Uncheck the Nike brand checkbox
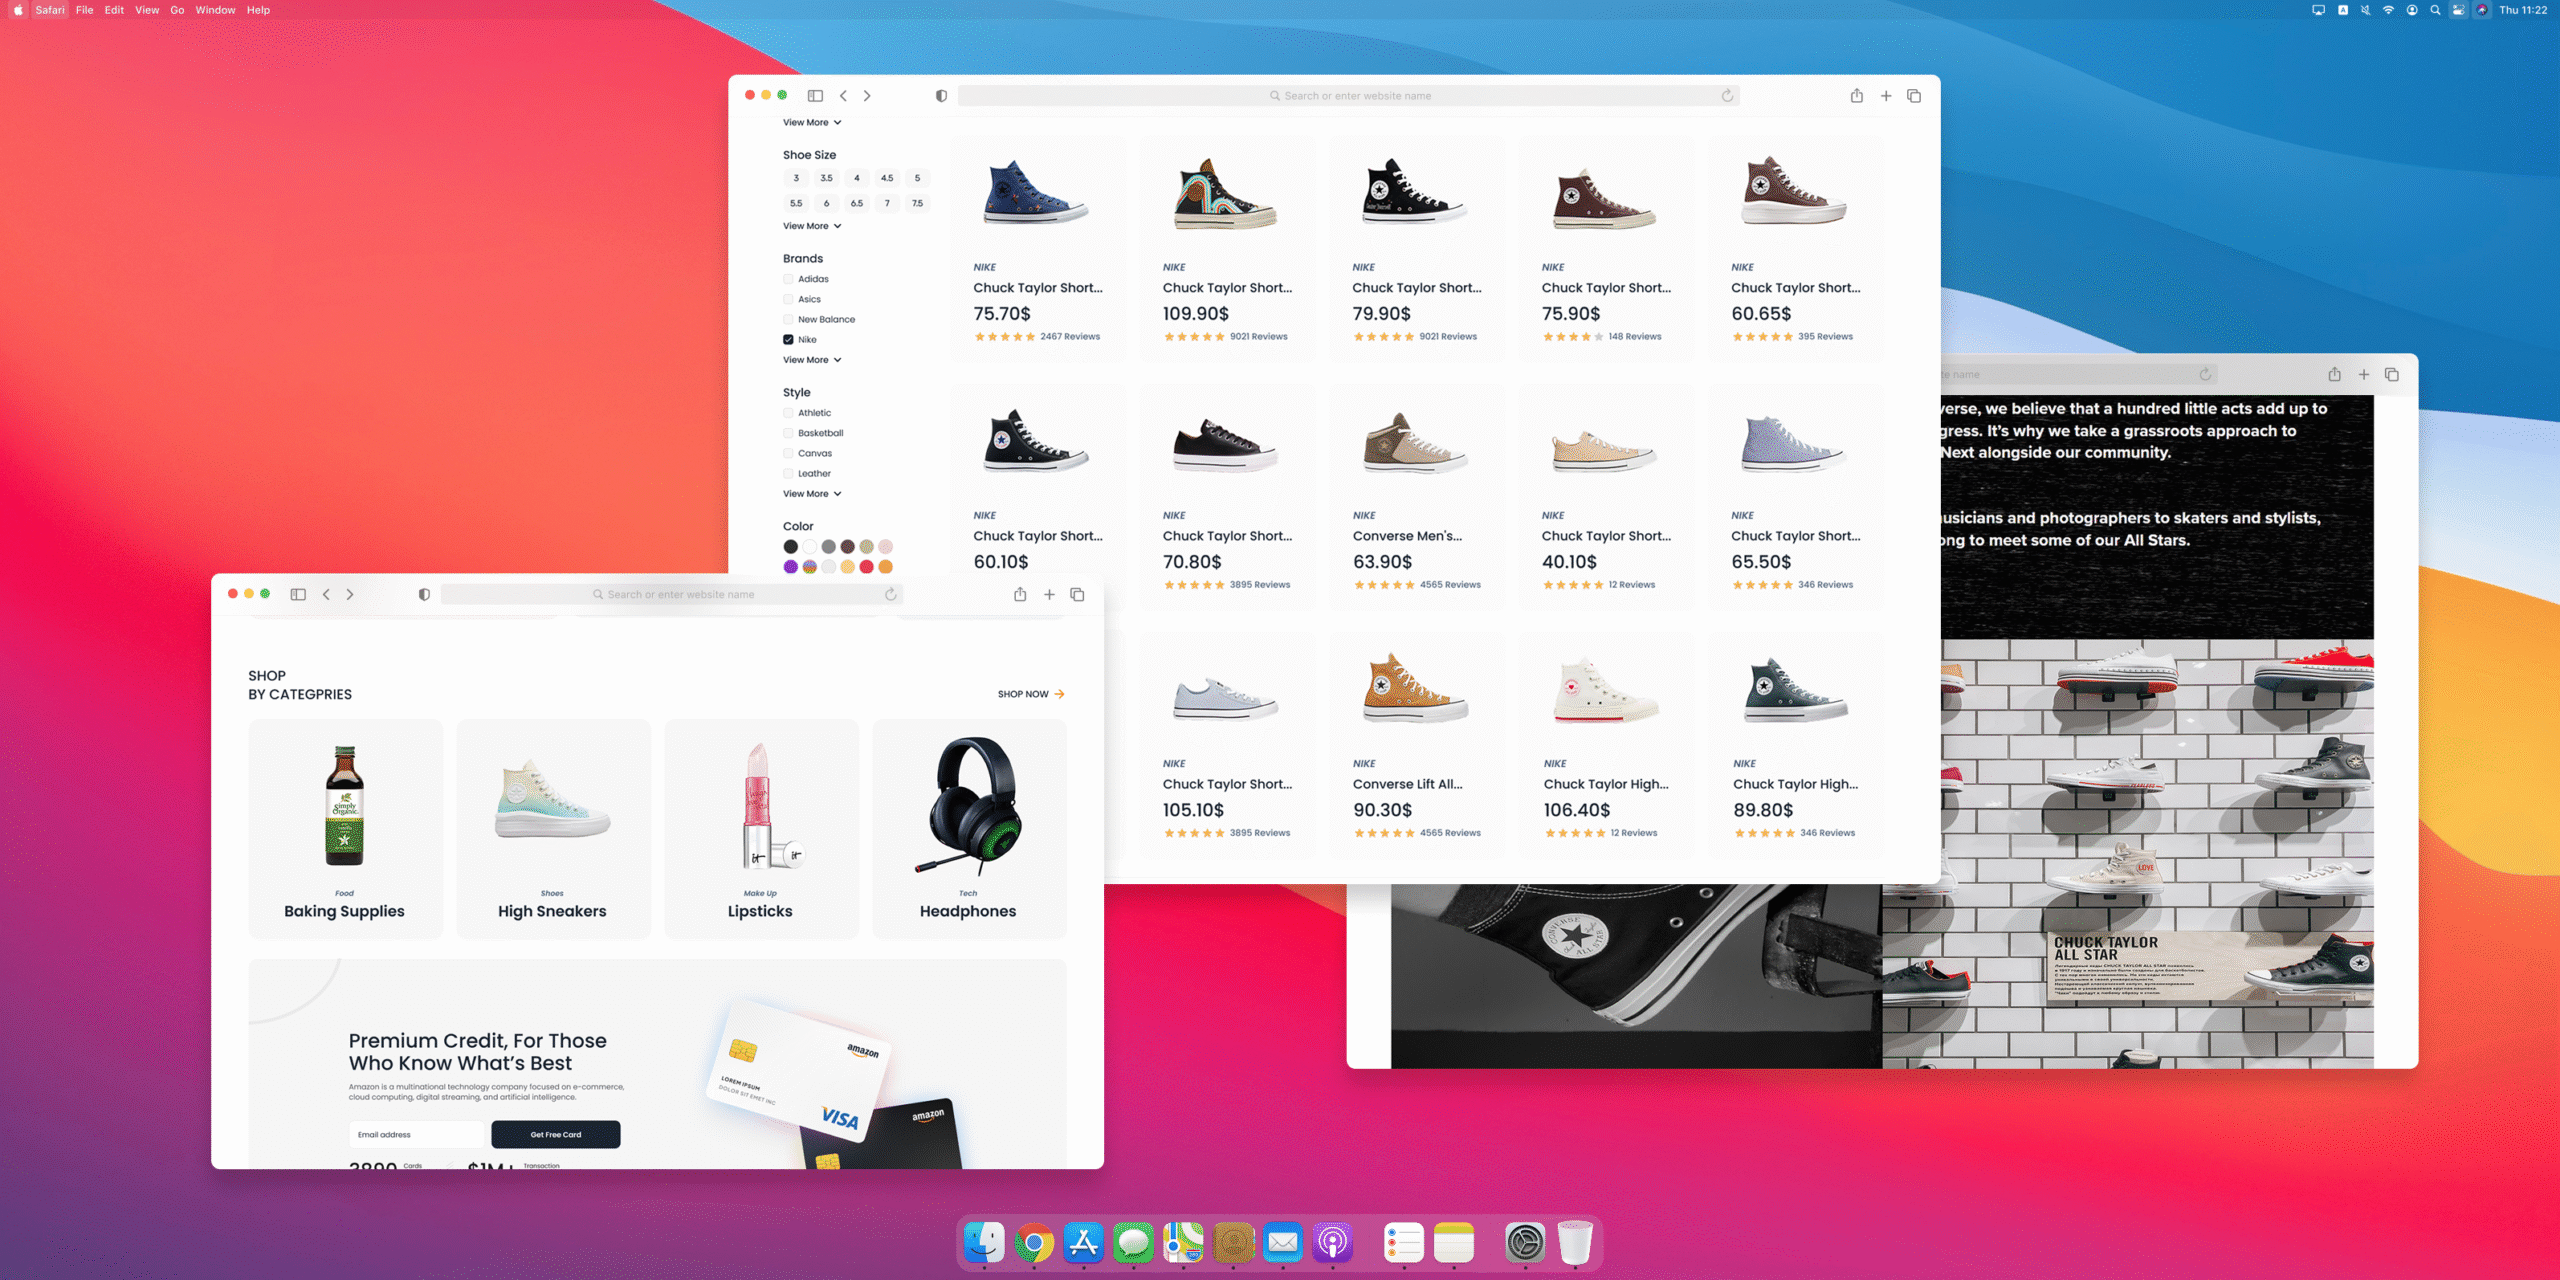This screenshot has height=1280, width=2560. pos(788,340)
